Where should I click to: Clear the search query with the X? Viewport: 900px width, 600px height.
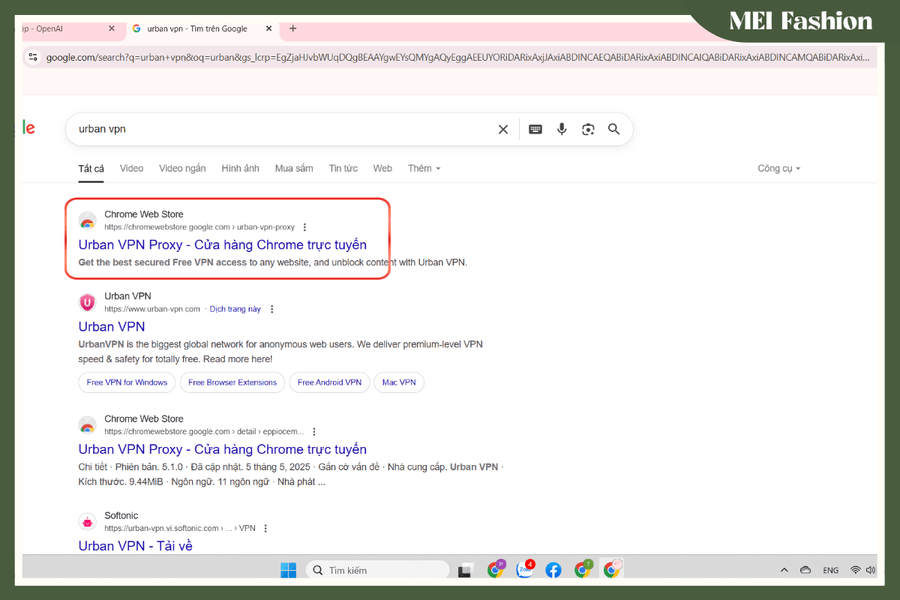[503, 129]
